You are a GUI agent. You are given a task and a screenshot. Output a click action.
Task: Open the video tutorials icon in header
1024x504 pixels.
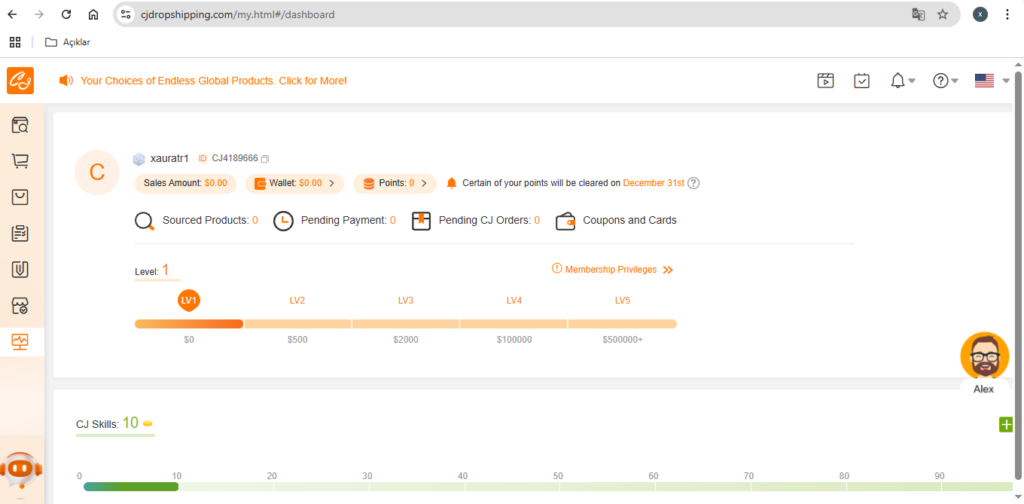825,81
